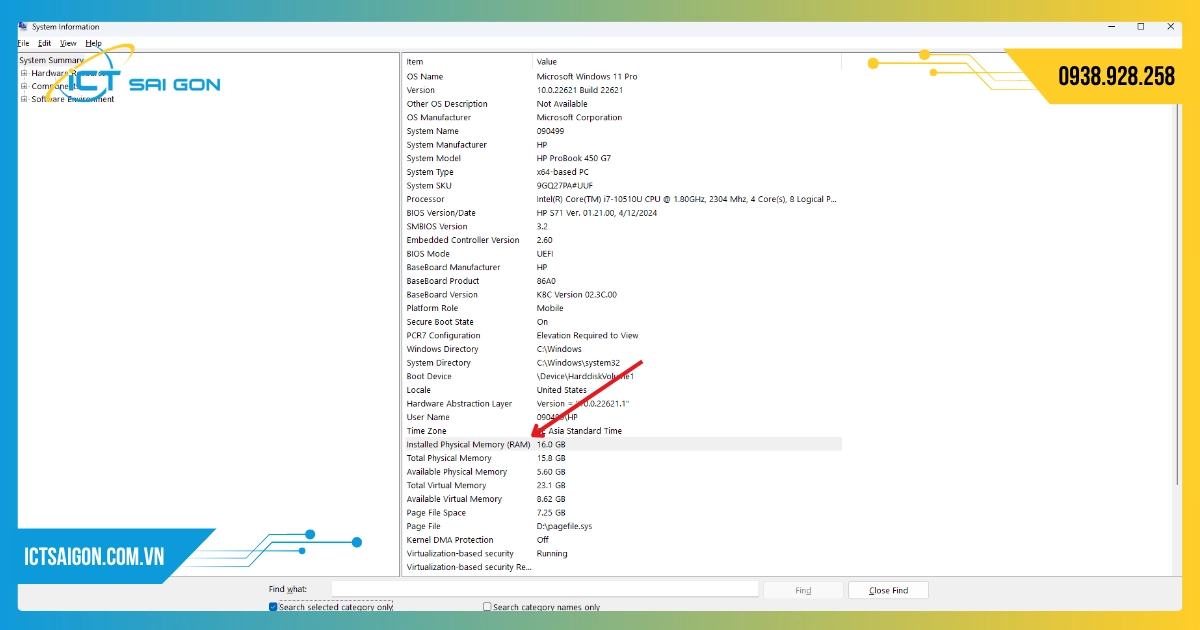The image size is (1200, 630).
Task: Select the Secure Boot State item label
Action: [x=440, y=322]
